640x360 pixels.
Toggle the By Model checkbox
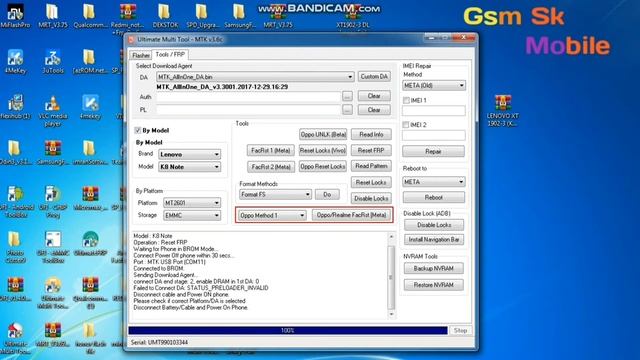pos(138,130)
